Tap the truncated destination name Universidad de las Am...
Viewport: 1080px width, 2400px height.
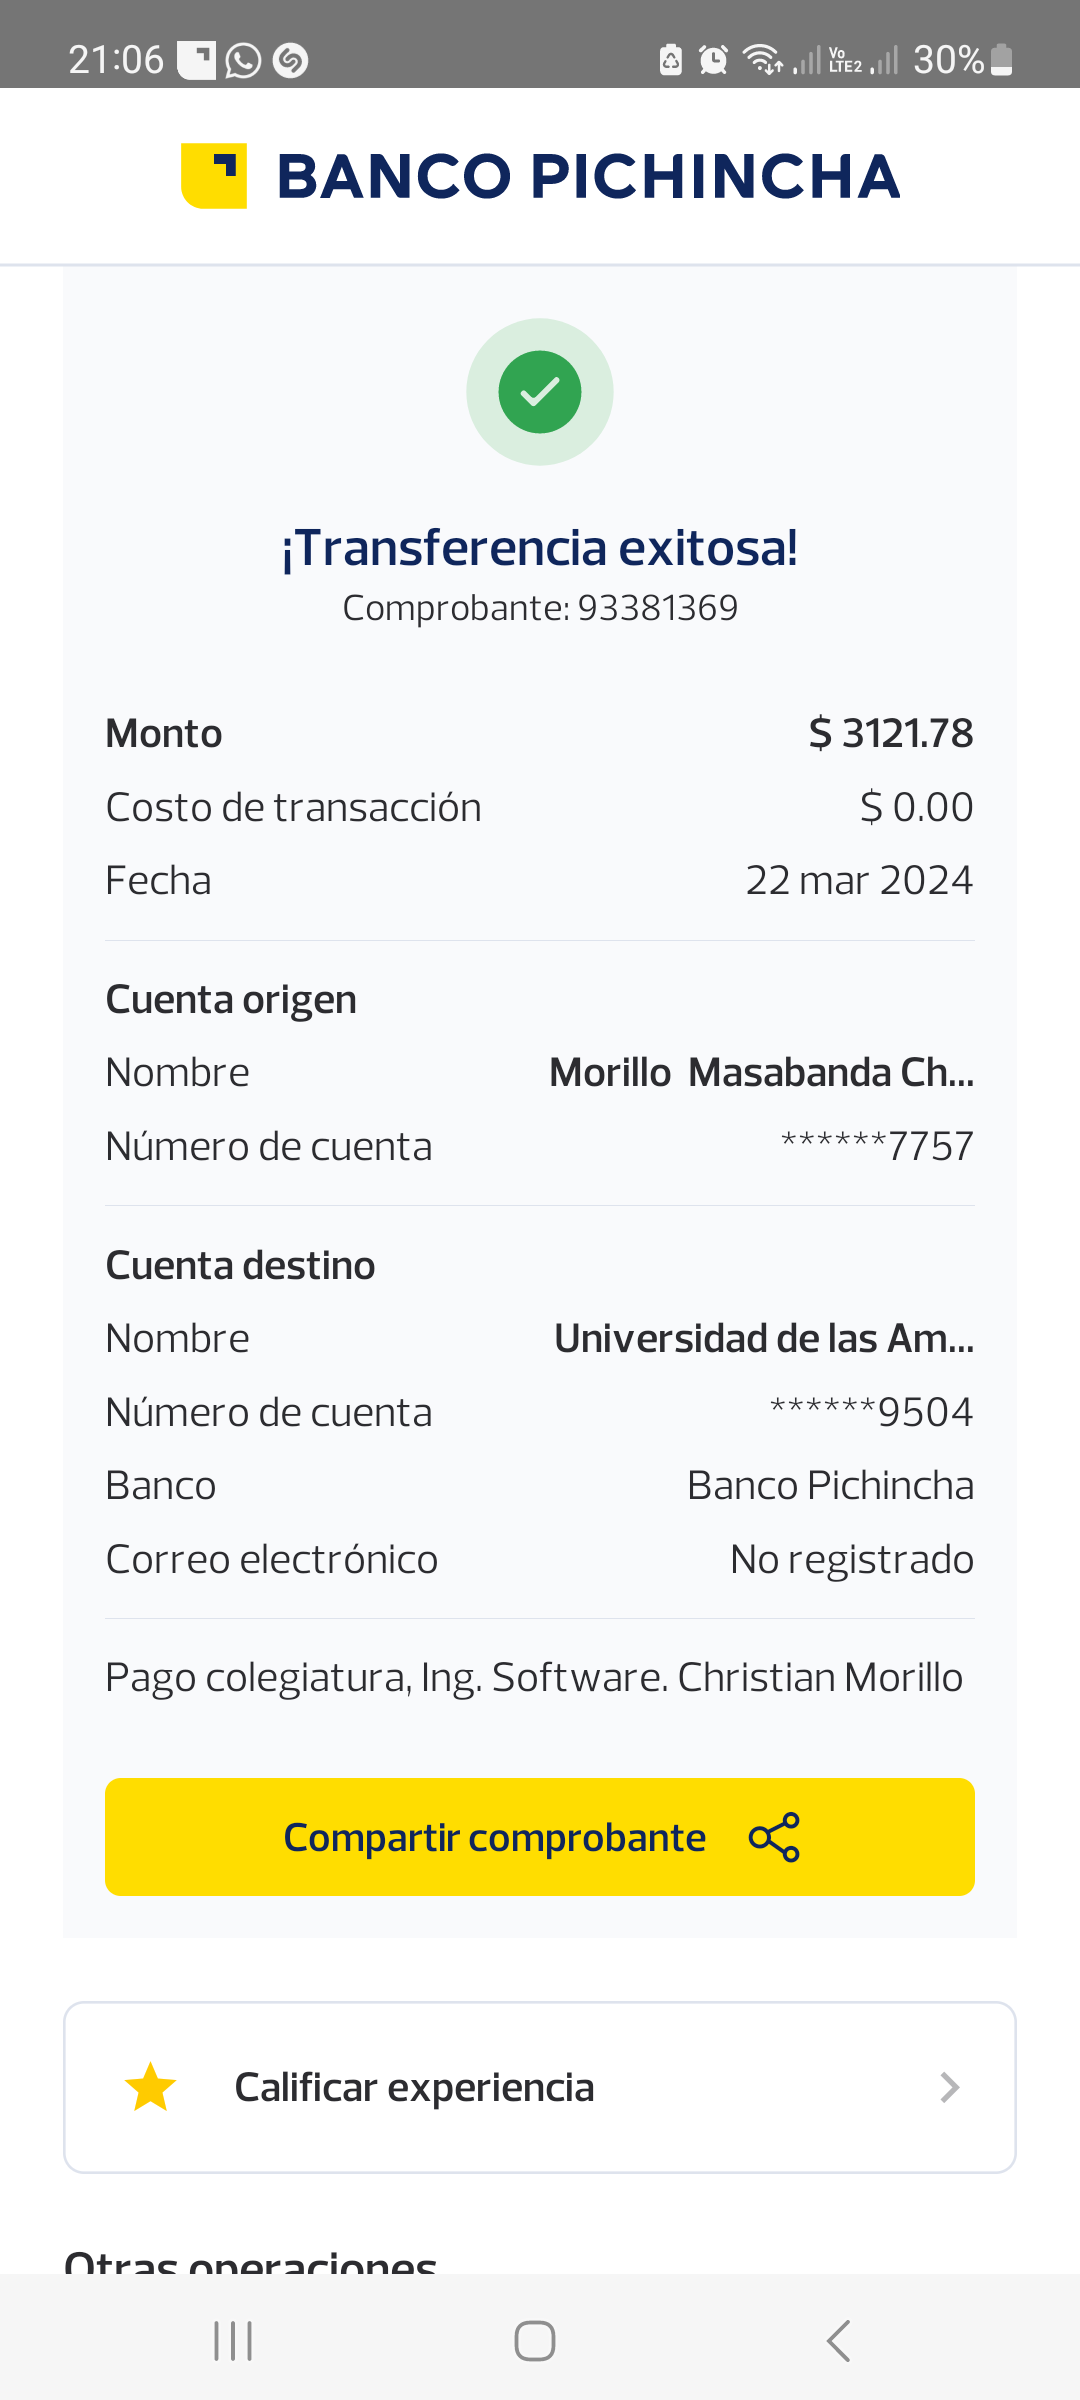(763, 1339)
